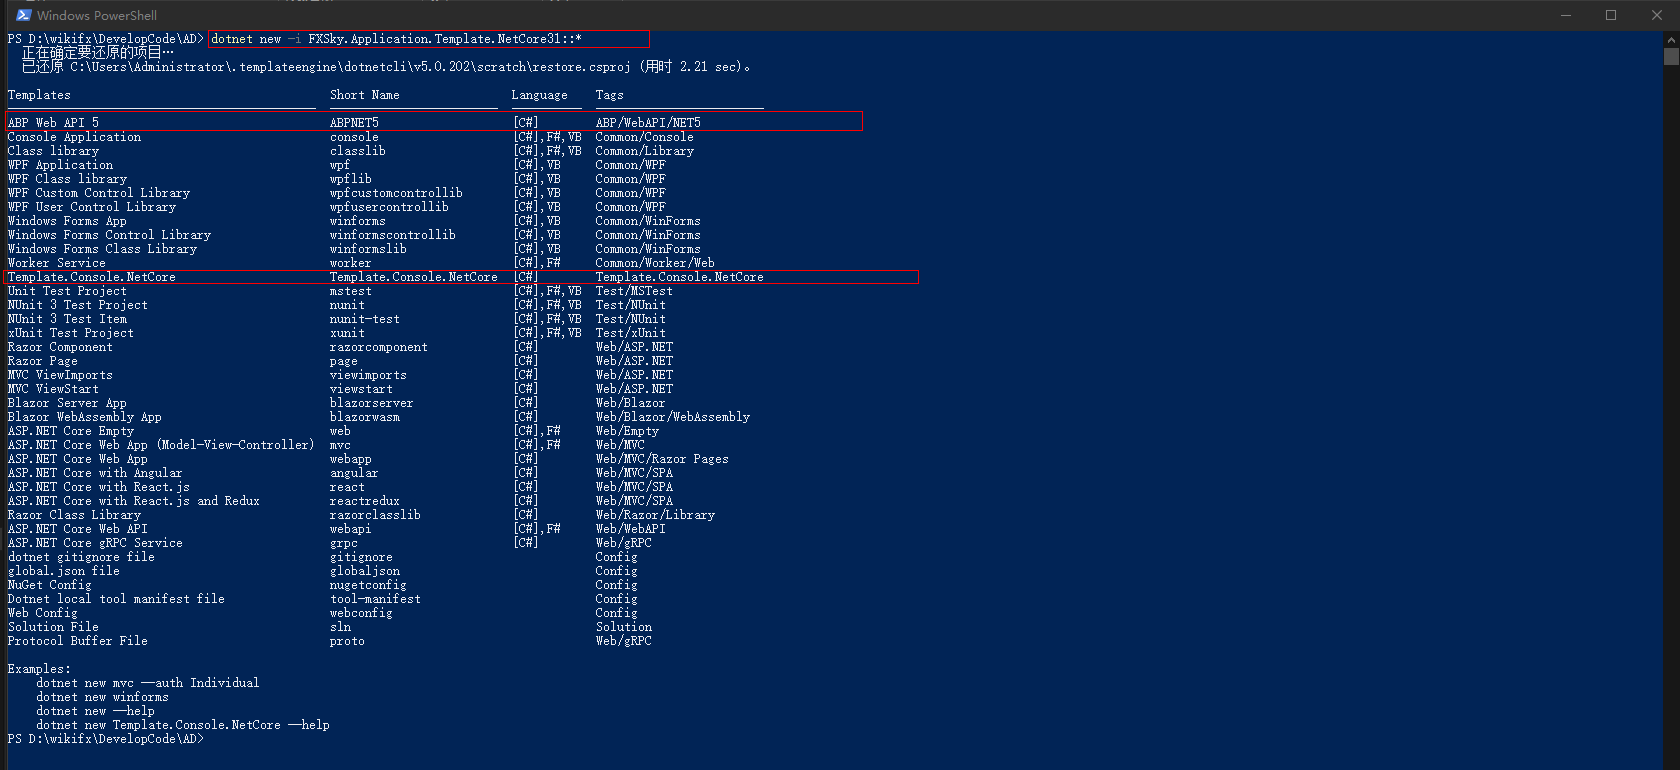This screenshot has height=770, width=1680.
Task: Click 'ASP.NET Core Web App (Model-View-Controller)' template
Action: (x=161, y=445)
